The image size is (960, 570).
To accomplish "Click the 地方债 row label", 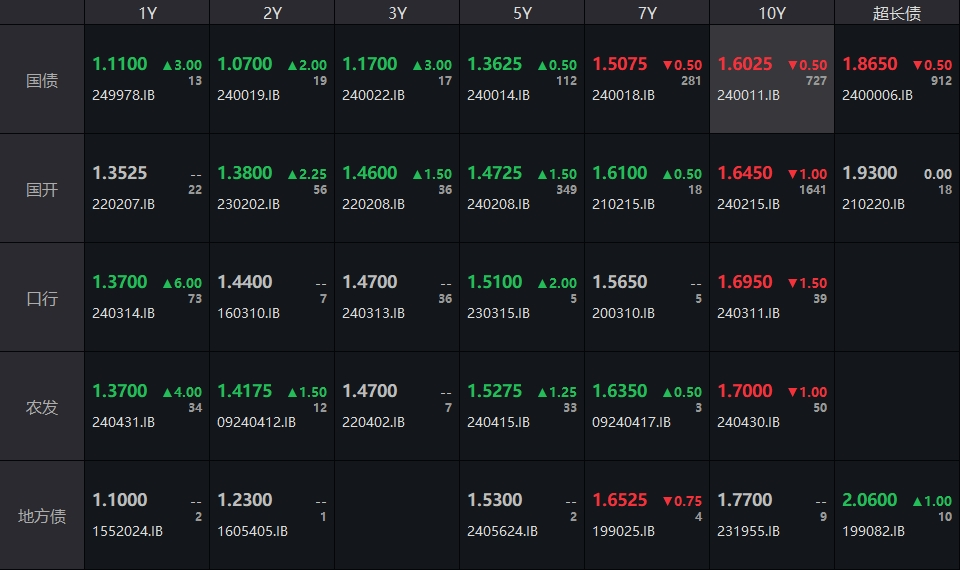I will [42, 516].
